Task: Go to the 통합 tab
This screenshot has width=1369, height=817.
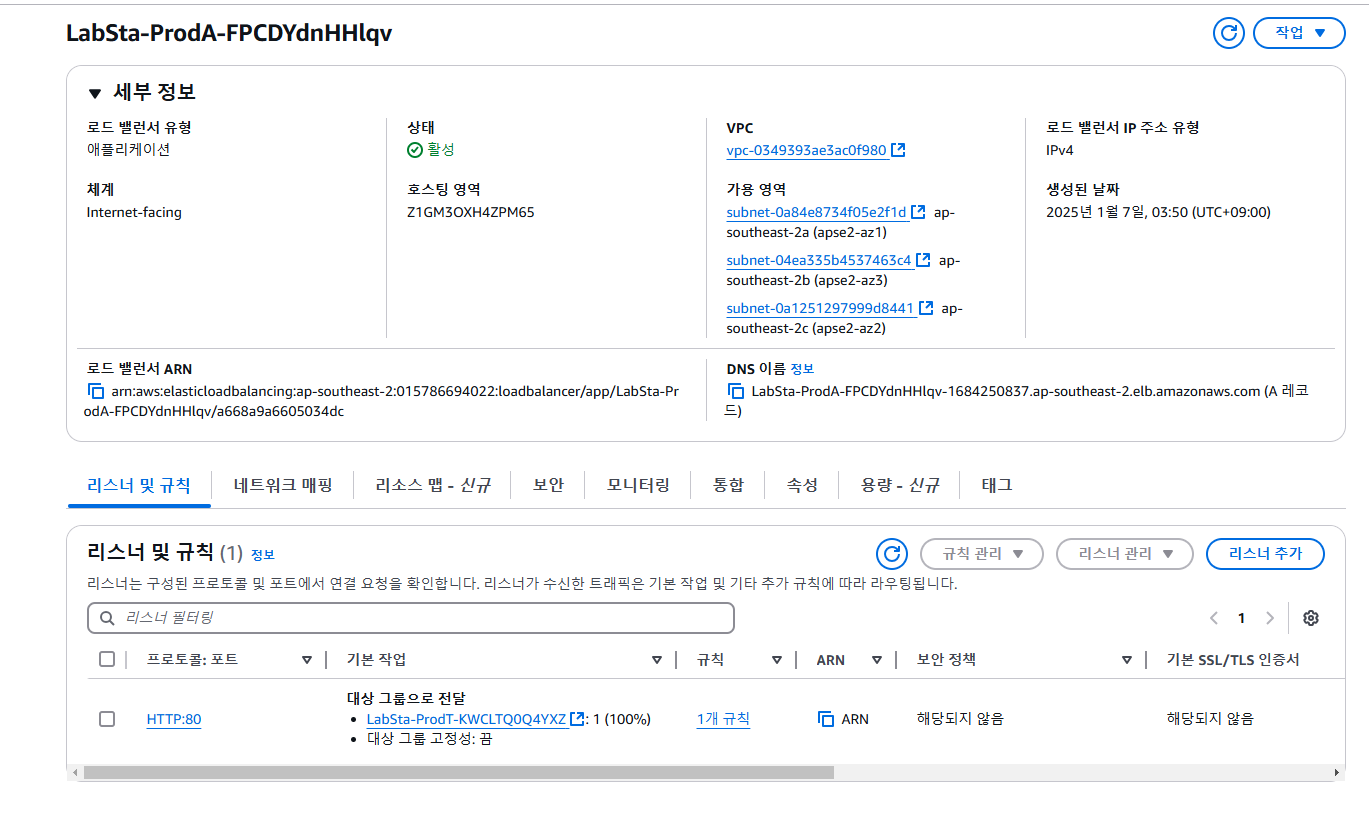Action: click(728, 485)
